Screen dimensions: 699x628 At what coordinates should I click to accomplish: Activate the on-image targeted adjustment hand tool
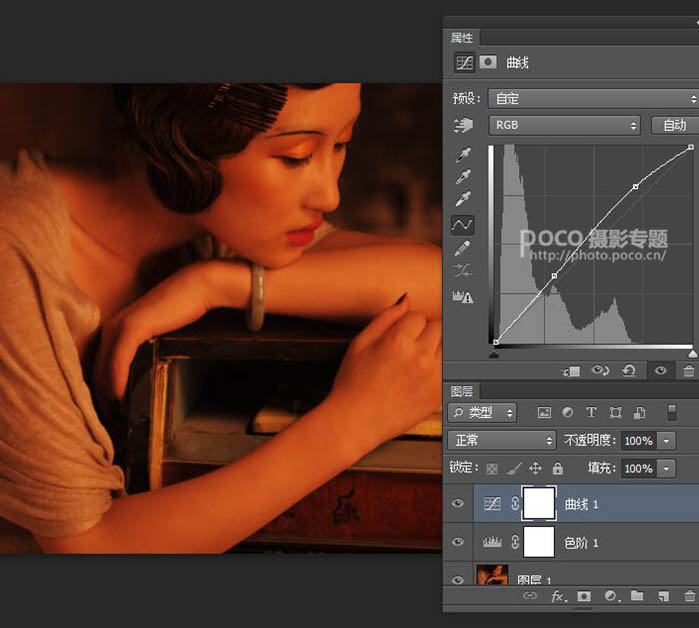click(463, 126)
